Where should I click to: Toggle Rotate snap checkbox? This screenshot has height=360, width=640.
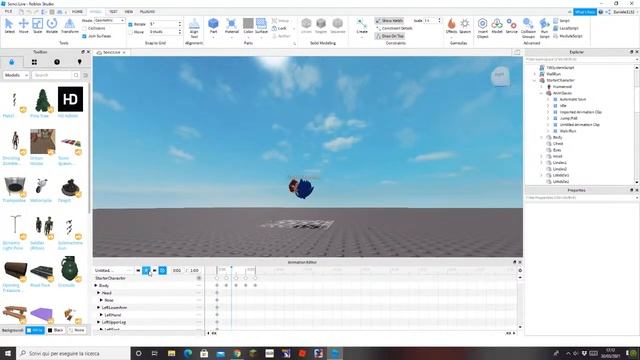pos(131,24)
